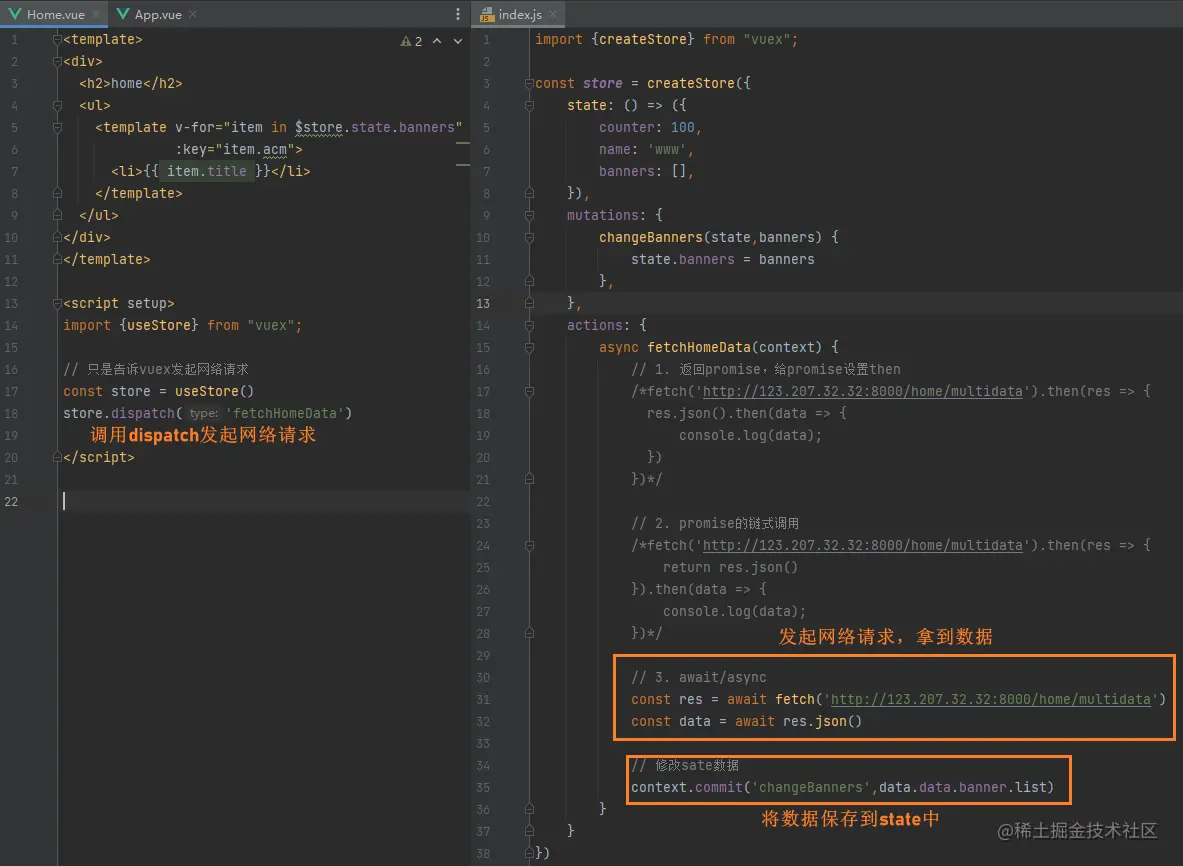
Task: Fold the <ul> element at line 4
Action: pyautogui.click(x=57, y=106)
